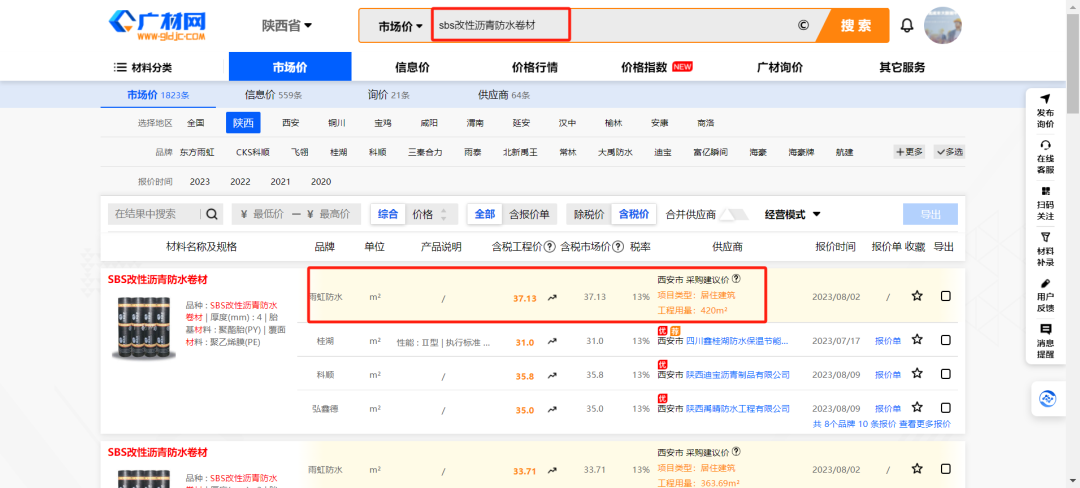Check export box for 雨虹防水 37.13 row
Screen dimensions: 1080x488
[946, 296]
